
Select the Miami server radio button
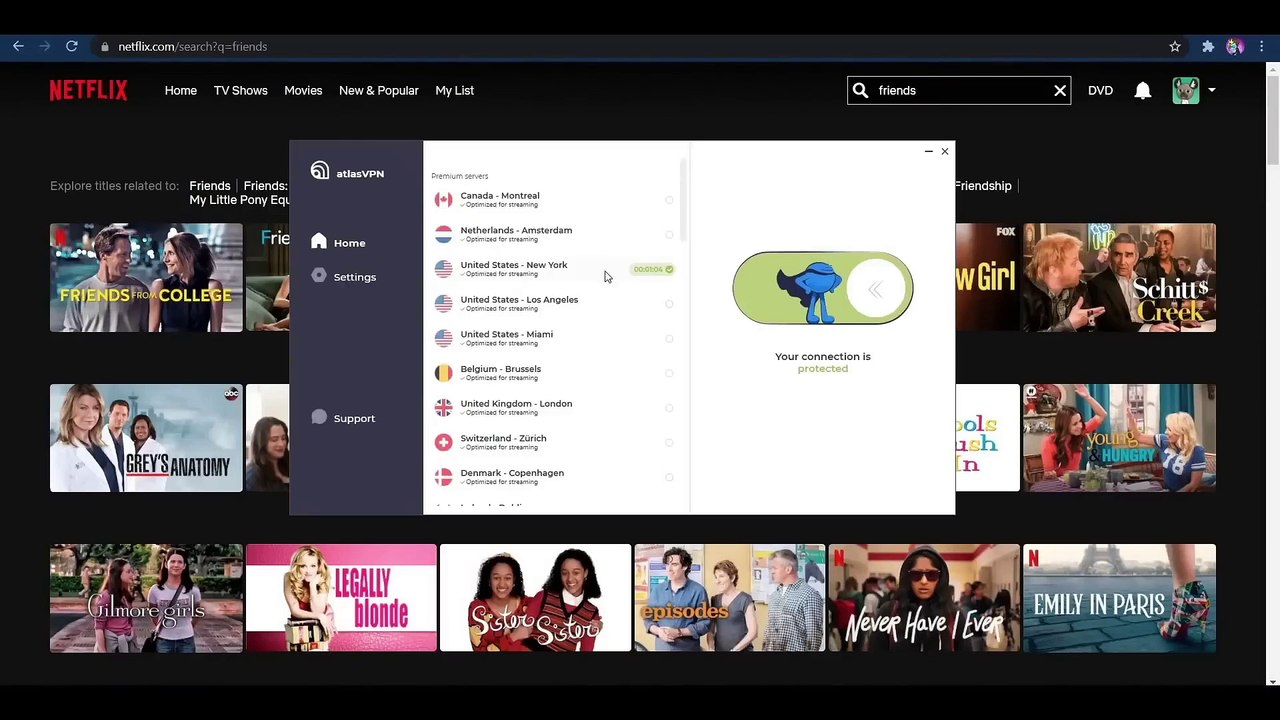click(669, 338)
